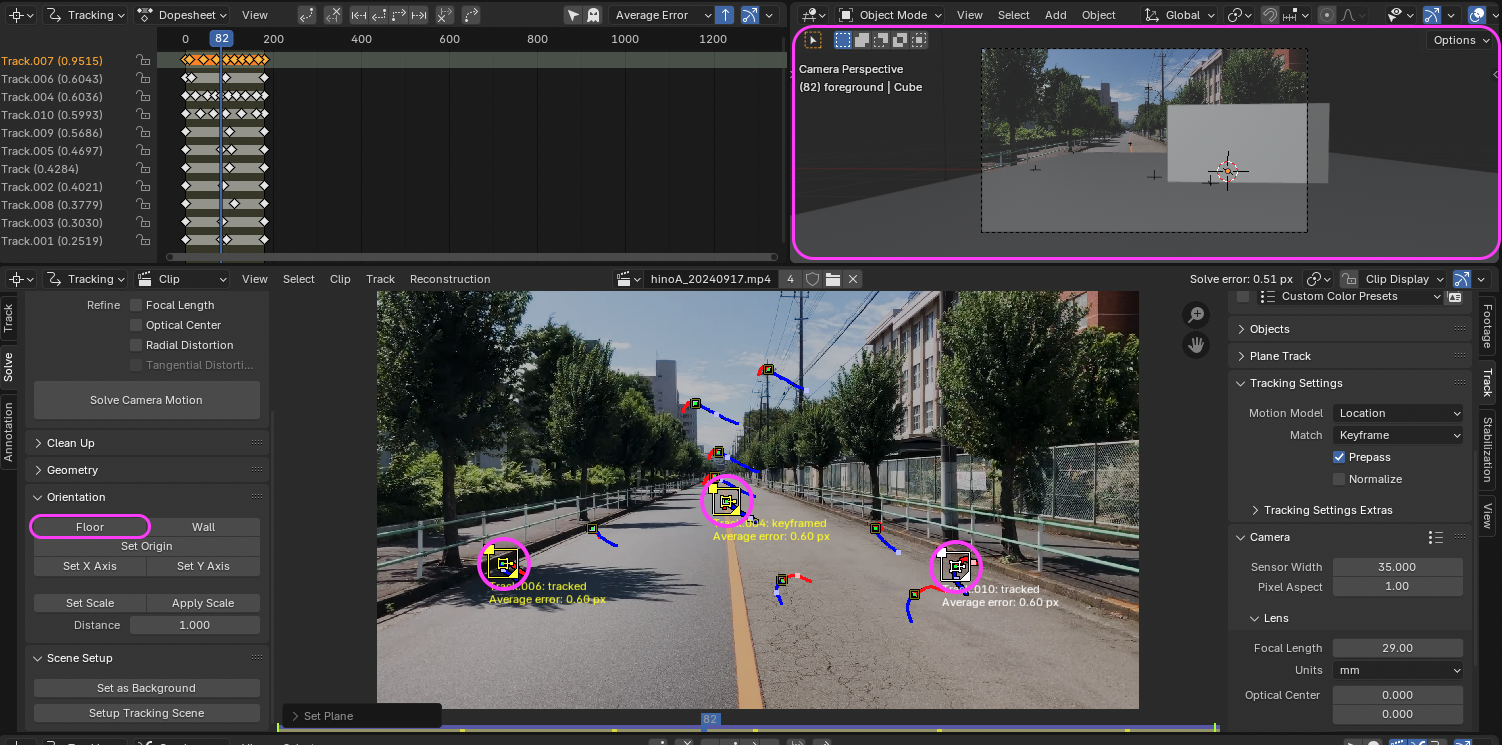Open the Object Mode dropdown

tap(890, 15)
